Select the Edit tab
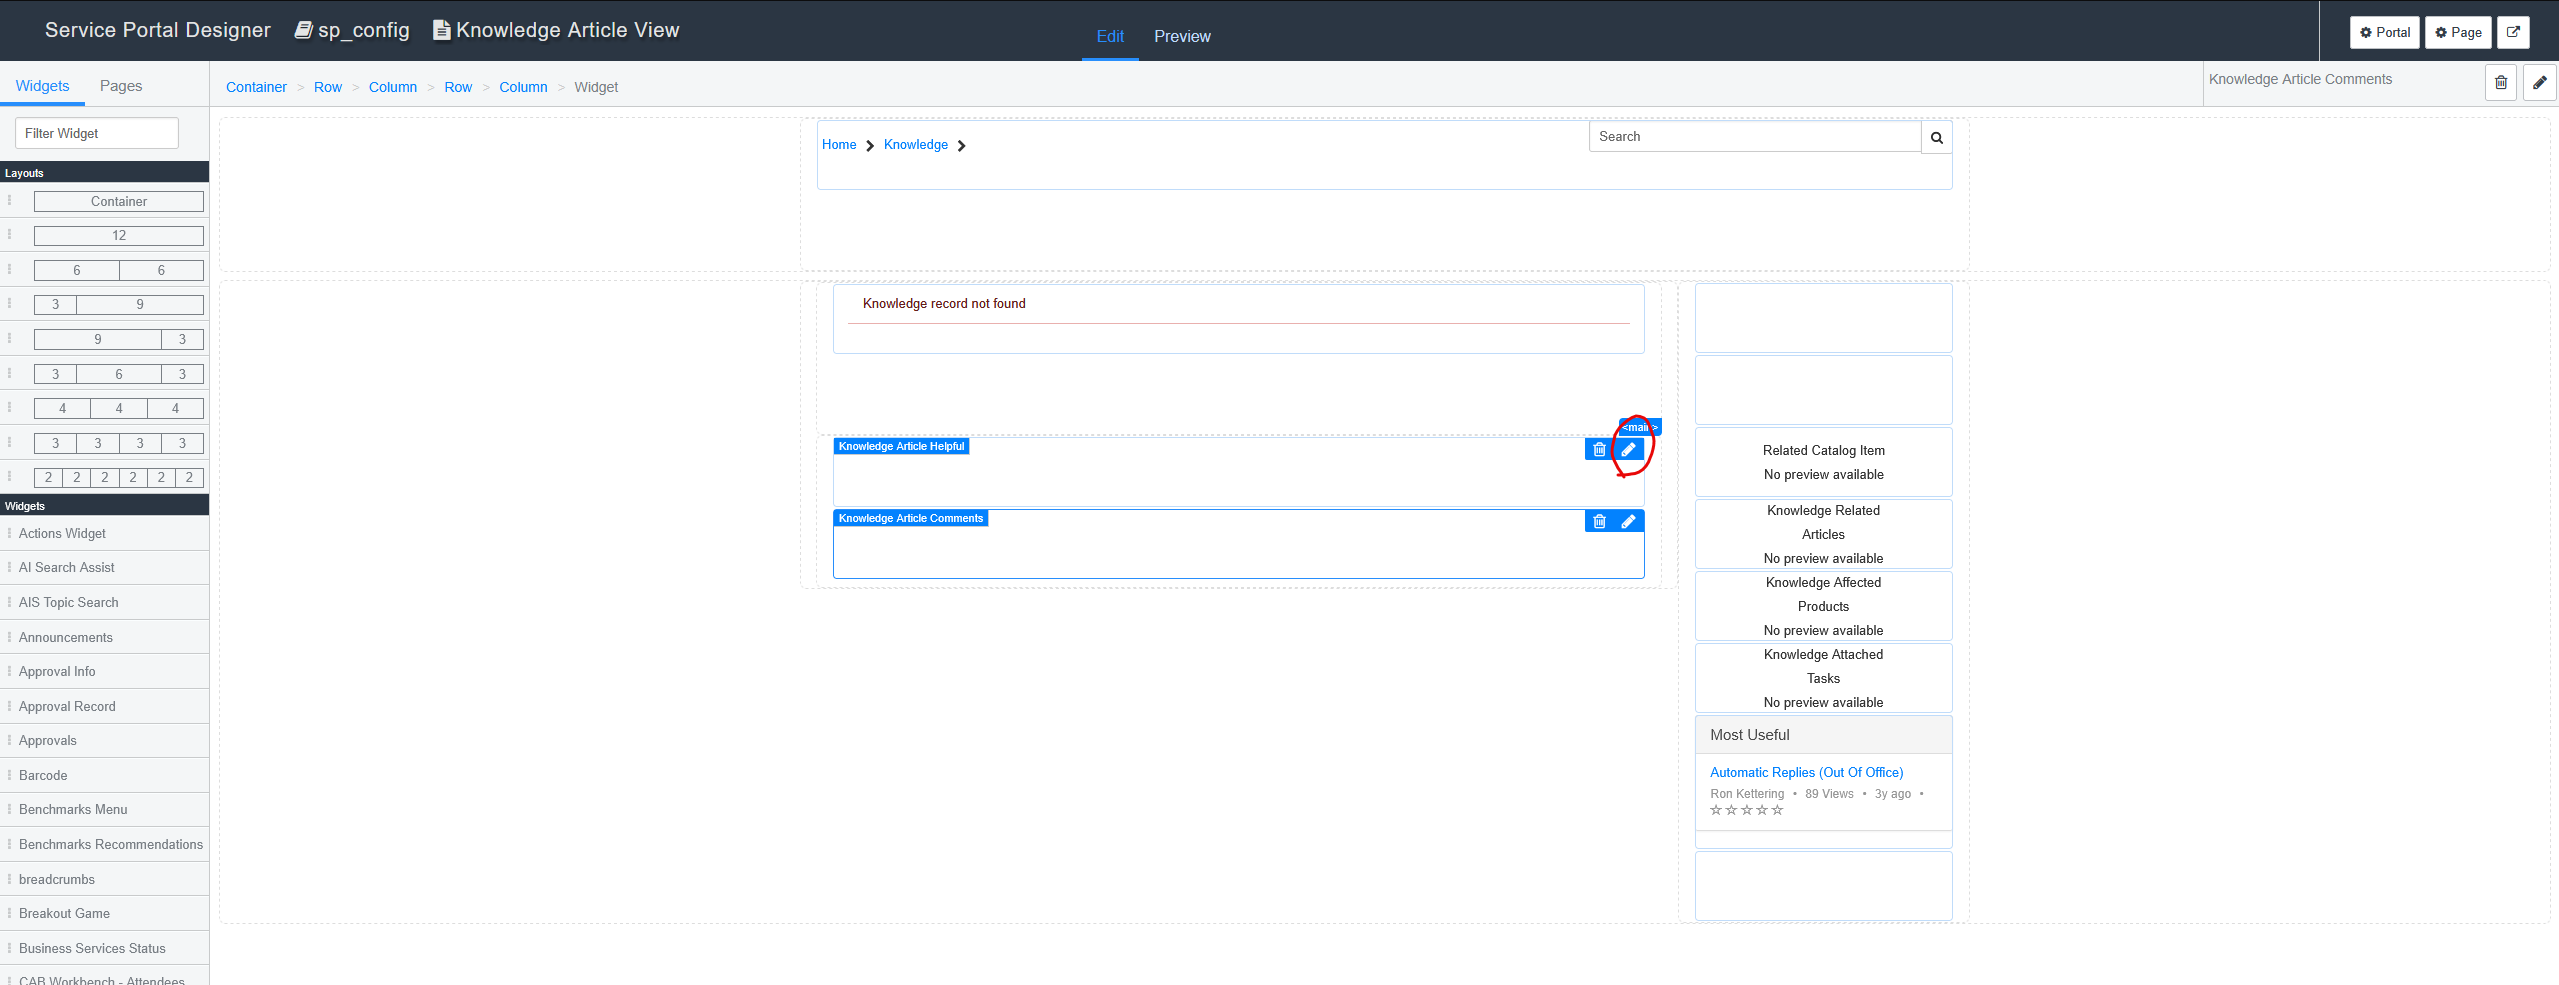2559x985 pixels. point(1109,37)
